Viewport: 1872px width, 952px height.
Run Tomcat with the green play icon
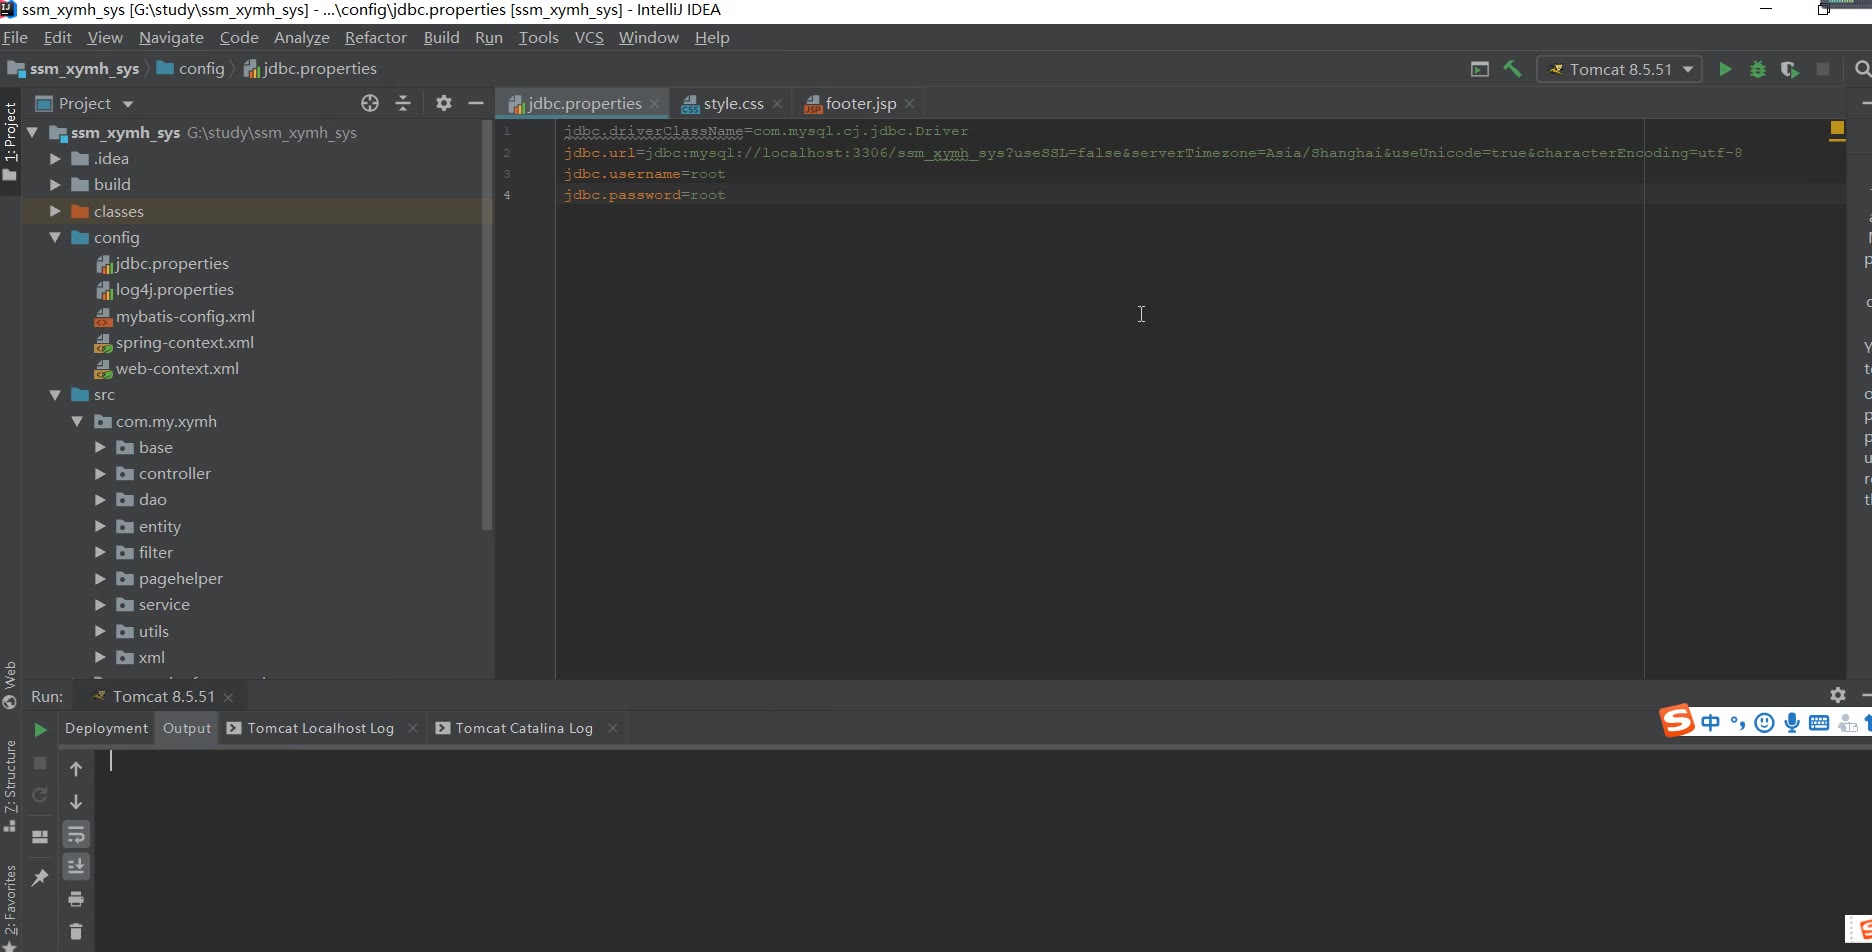pos(1725,69)
